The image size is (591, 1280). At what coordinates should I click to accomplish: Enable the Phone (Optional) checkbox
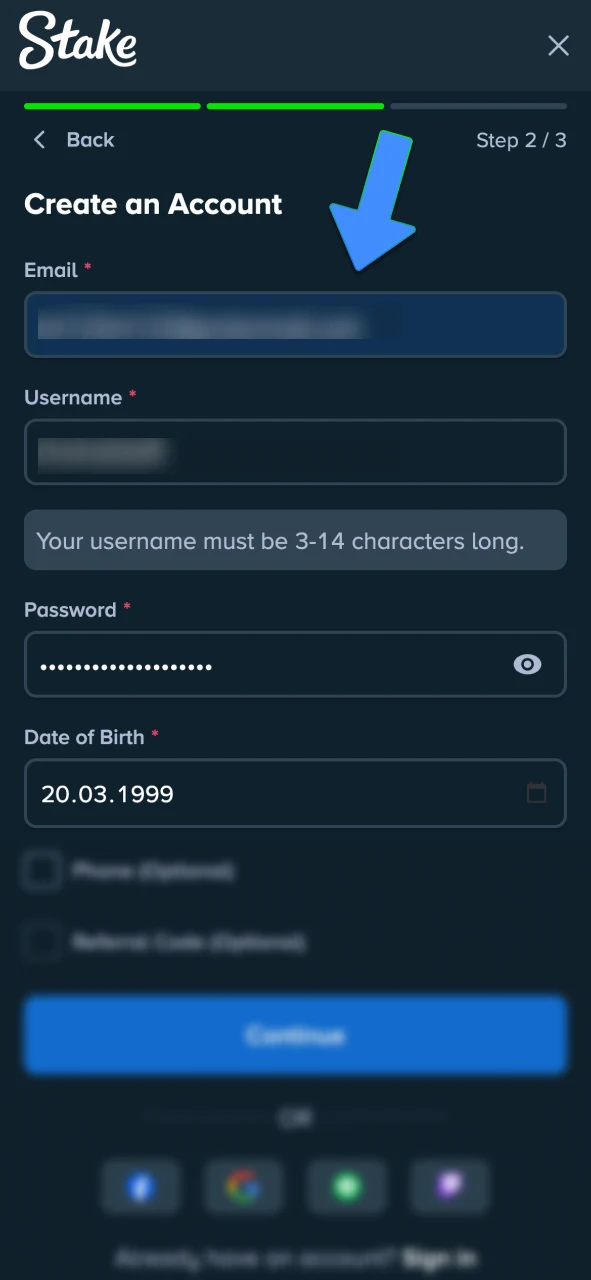coord(41,871)
